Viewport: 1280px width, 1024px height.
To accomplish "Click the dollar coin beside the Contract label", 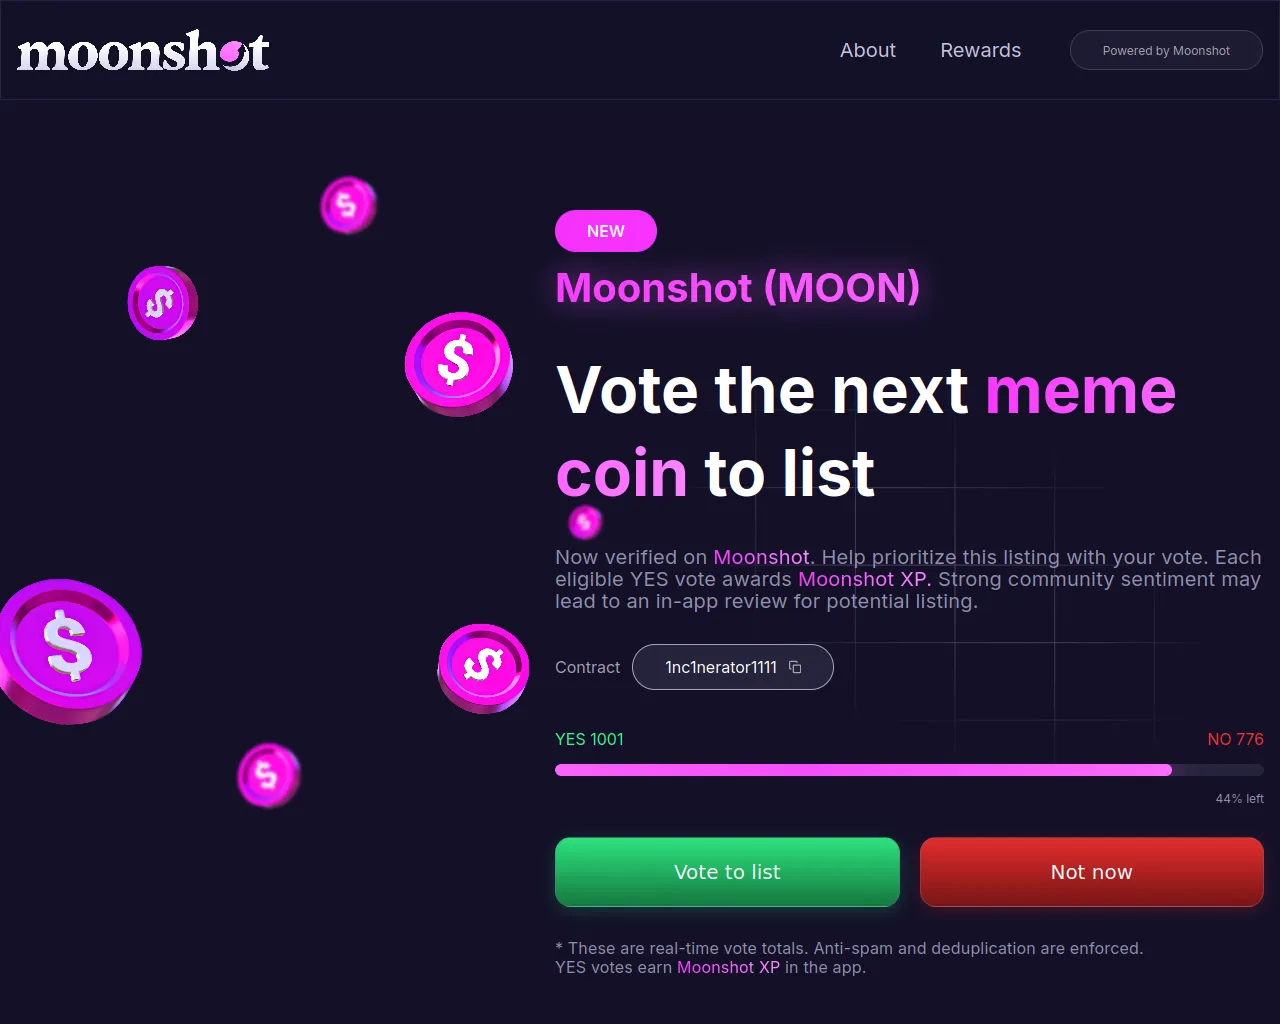I will pyautogui.click(x=483, y=667).
